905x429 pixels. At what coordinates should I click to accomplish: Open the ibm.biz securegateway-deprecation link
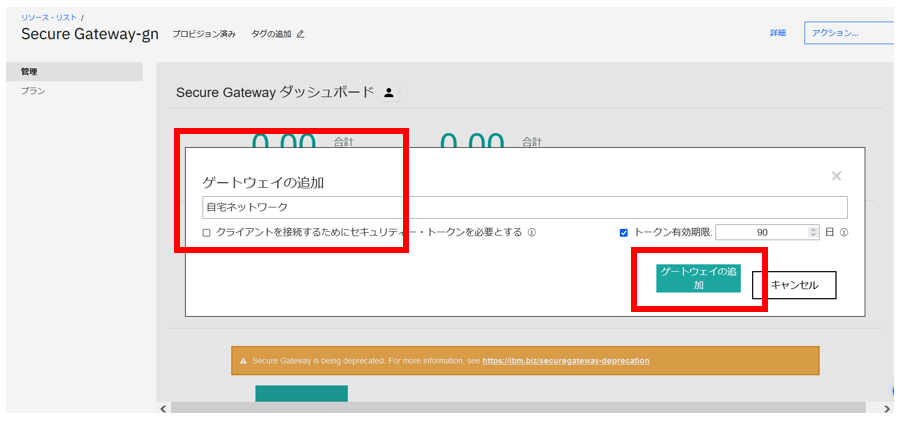pyautogui.click(x=566, y=361)
